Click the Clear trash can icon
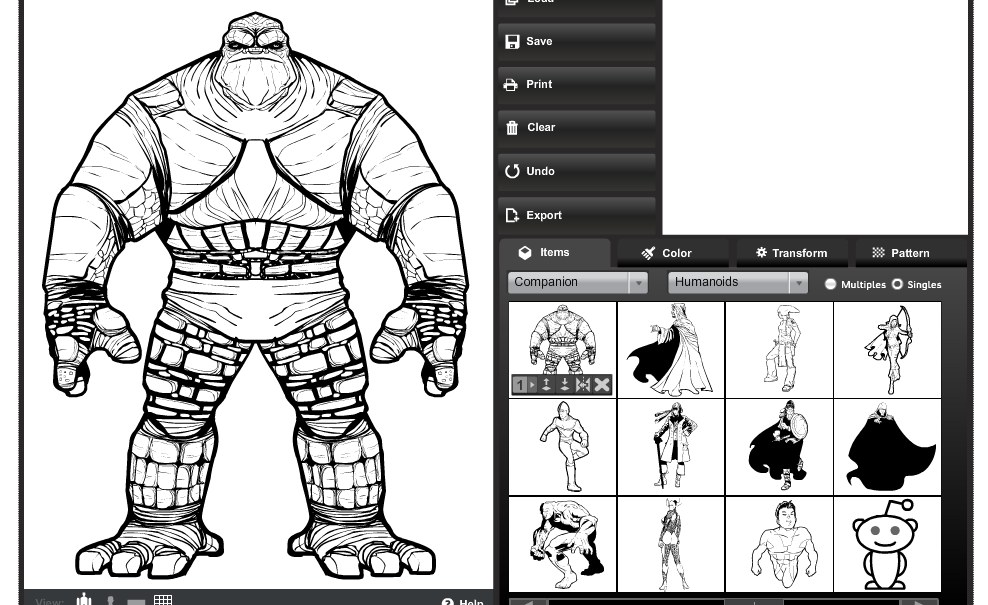Viewport: 988px width, 605px height. click(x=512, y=128)
